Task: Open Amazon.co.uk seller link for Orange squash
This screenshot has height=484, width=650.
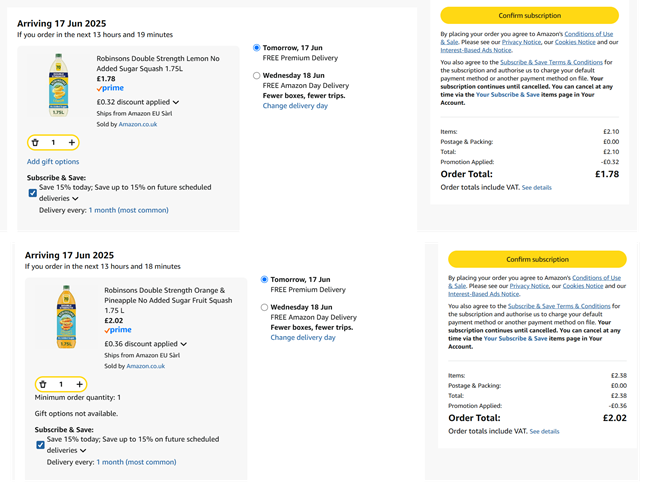Action: (x=146, y=366)
